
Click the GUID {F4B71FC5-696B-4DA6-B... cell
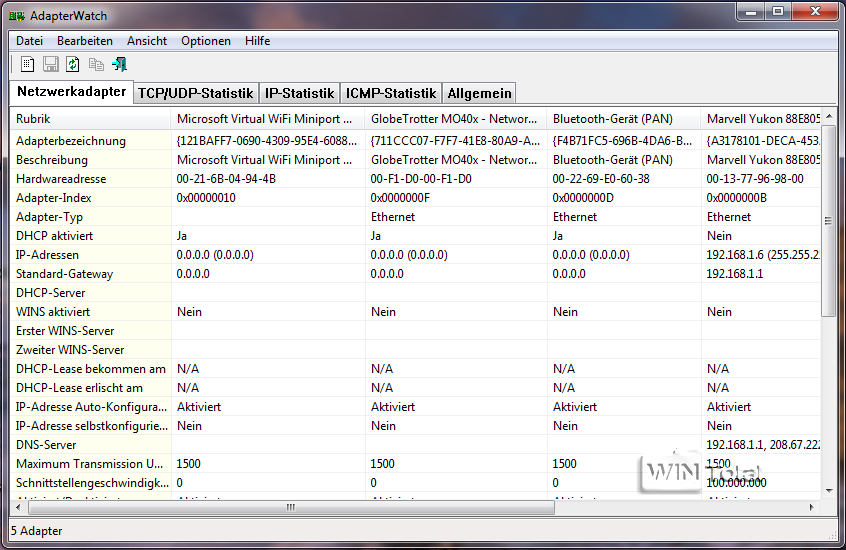point(622,141)
